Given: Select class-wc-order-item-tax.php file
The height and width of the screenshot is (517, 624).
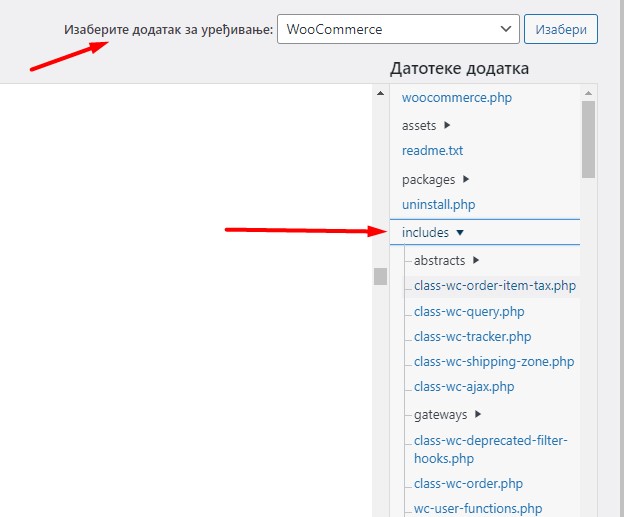Looking at the screenshot, I should click(494, 286).
